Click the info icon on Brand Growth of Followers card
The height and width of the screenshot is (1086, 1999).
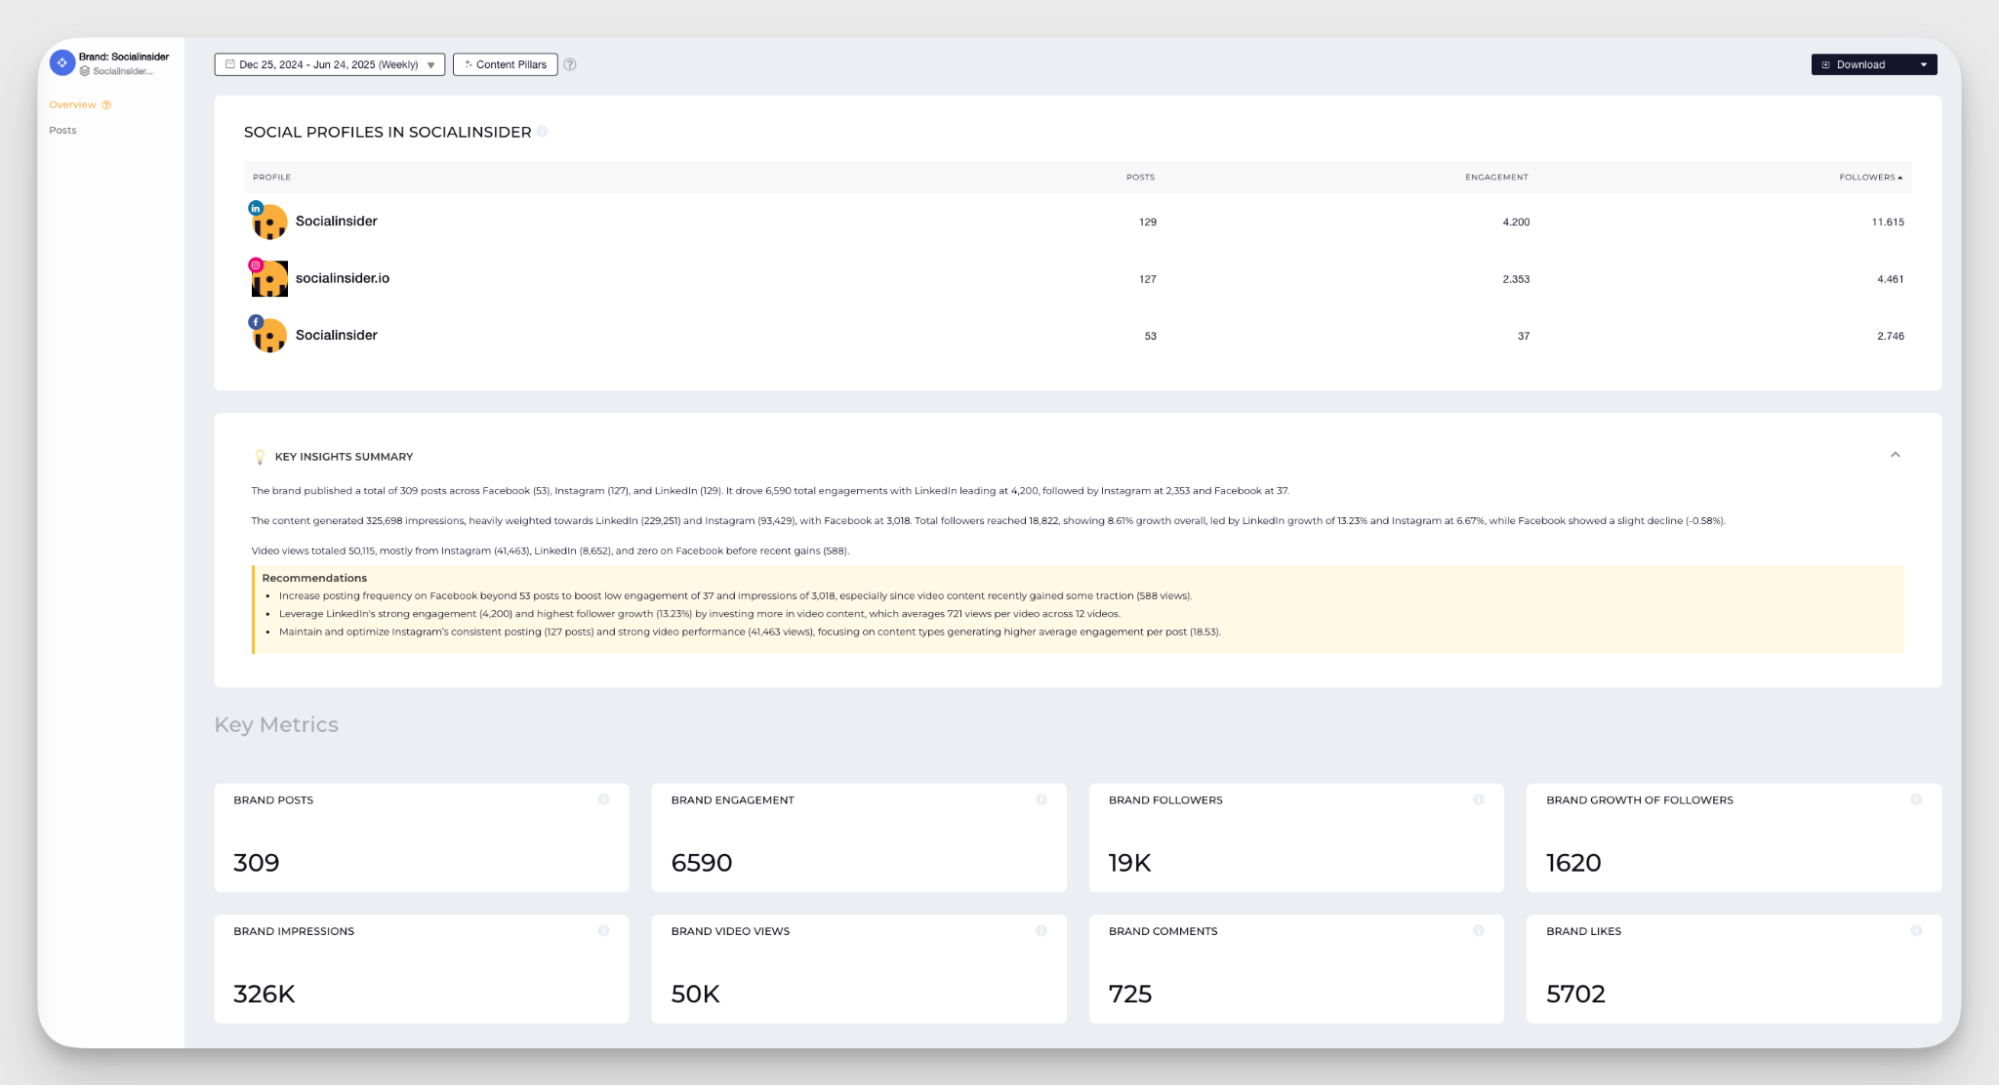[x=1916, y=799]
